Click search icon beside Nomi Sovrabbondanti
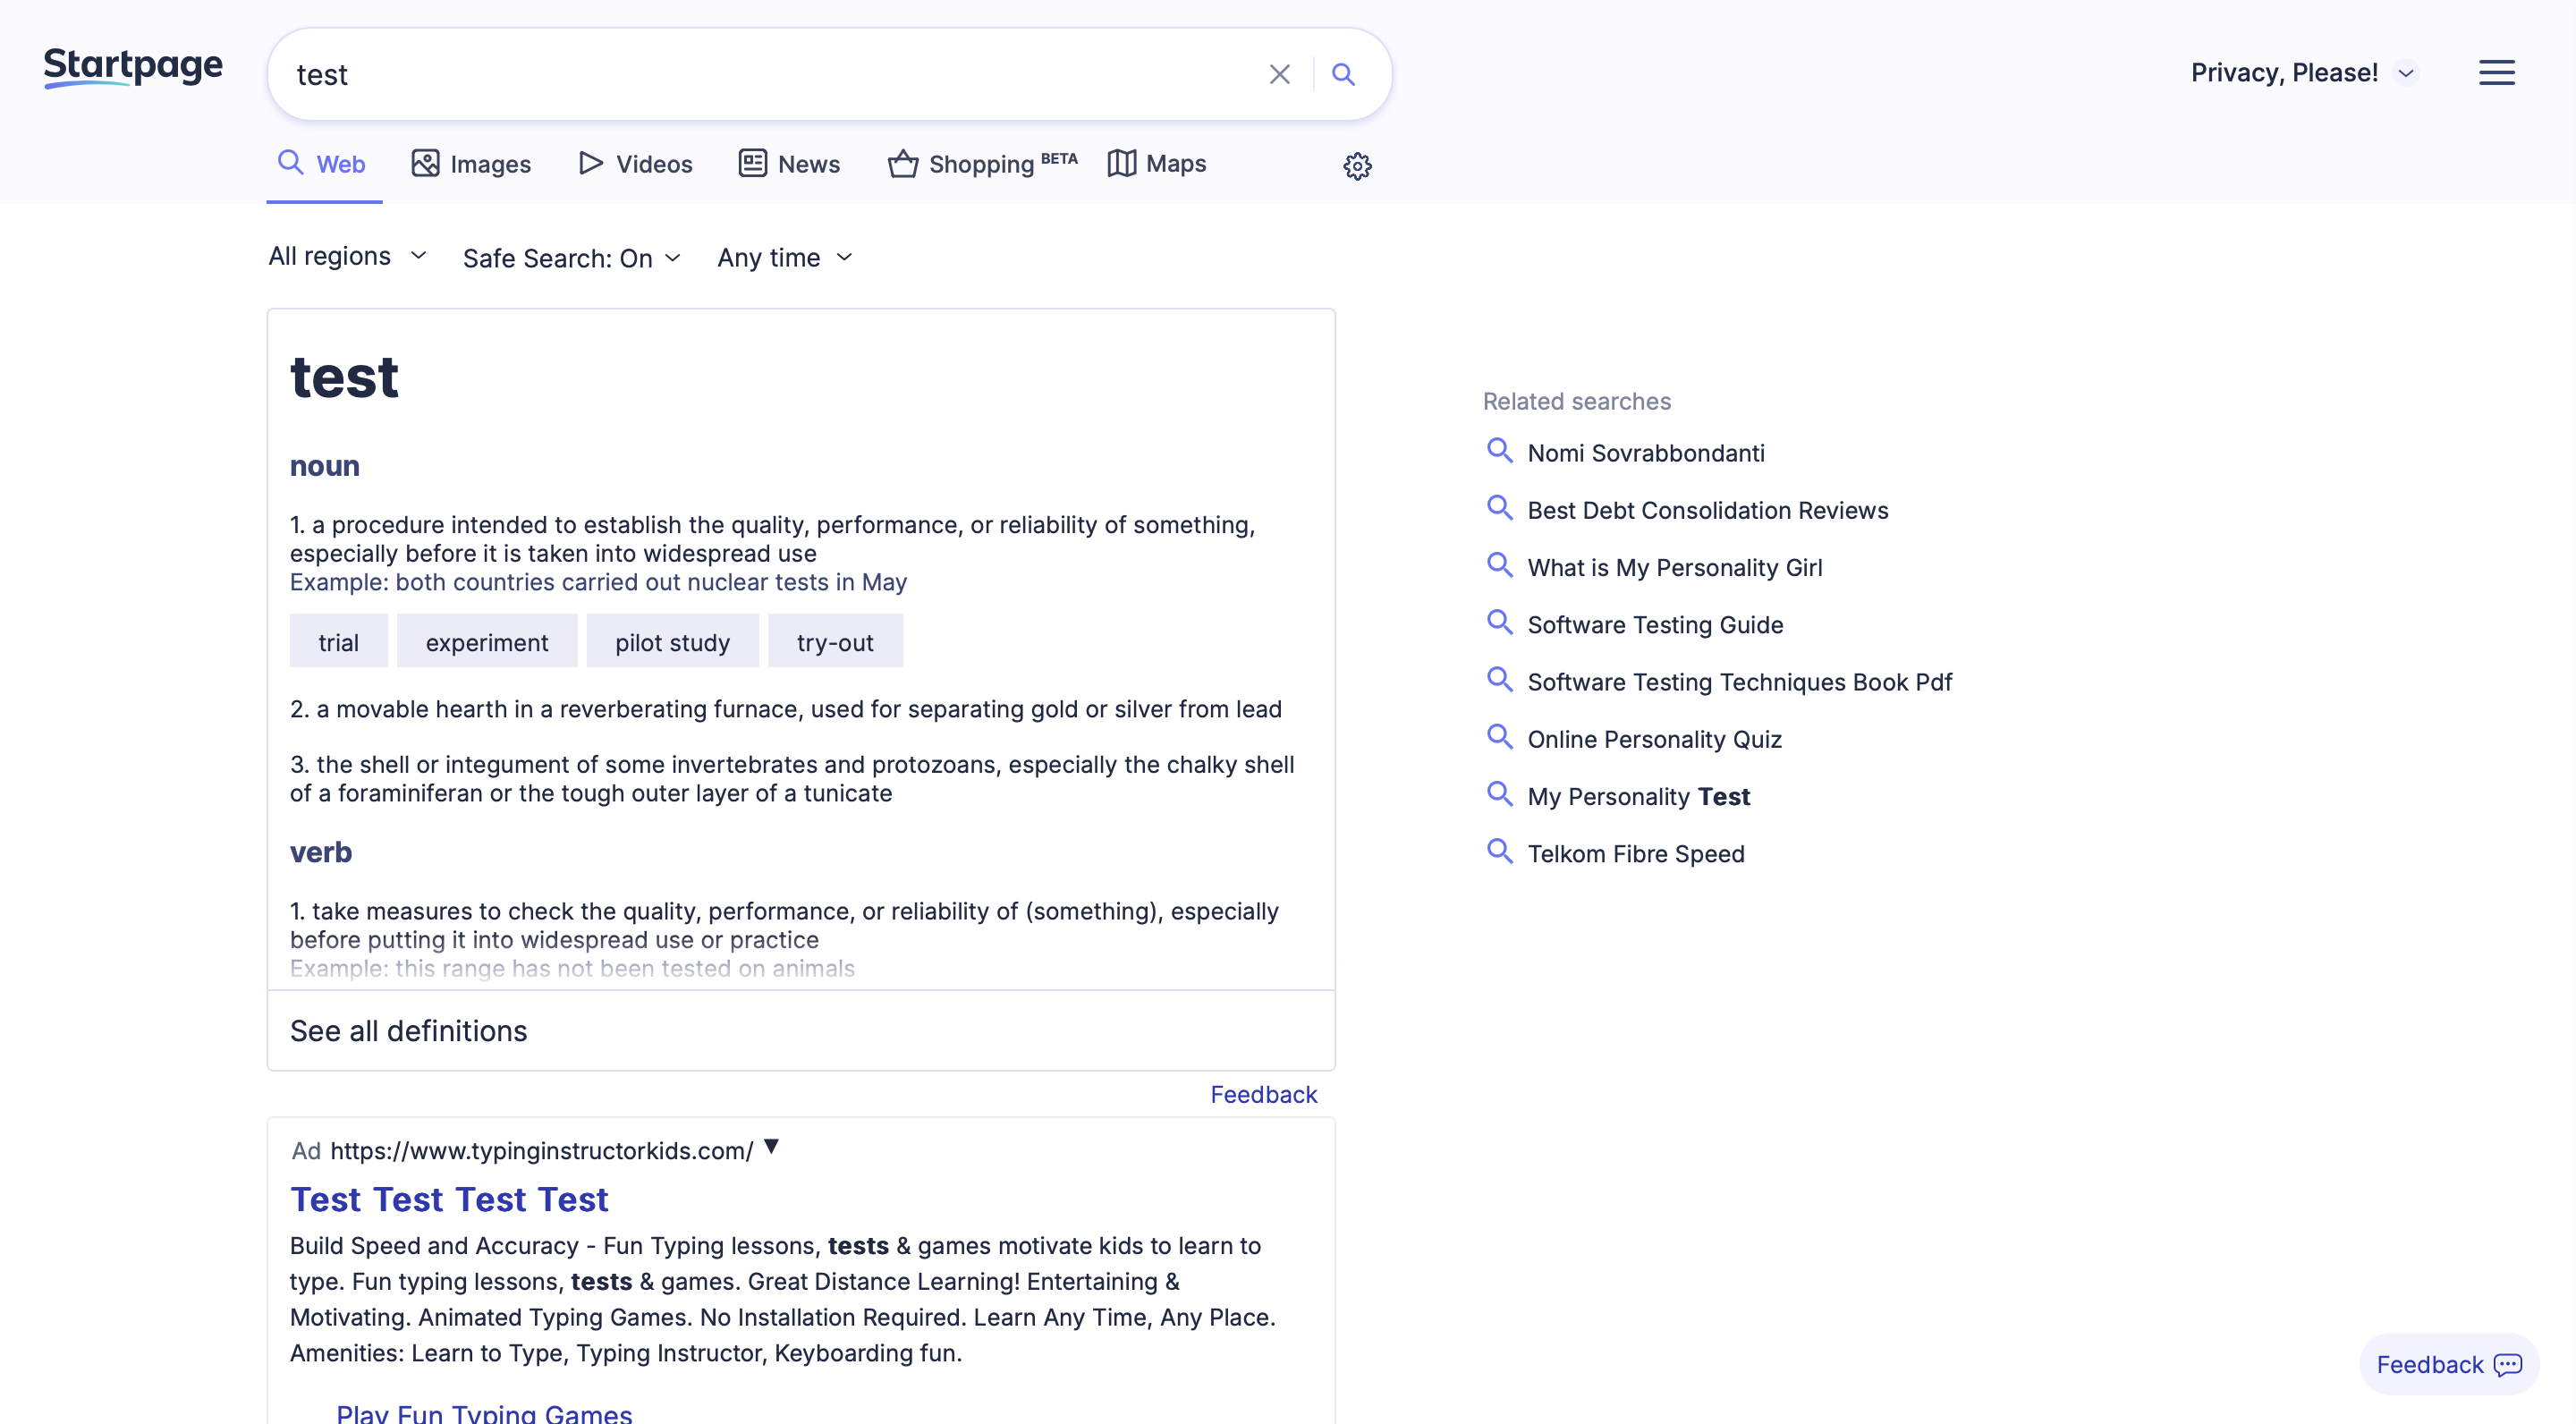This screenshot has width=2576, height=1424. [x=1499, y=451]
